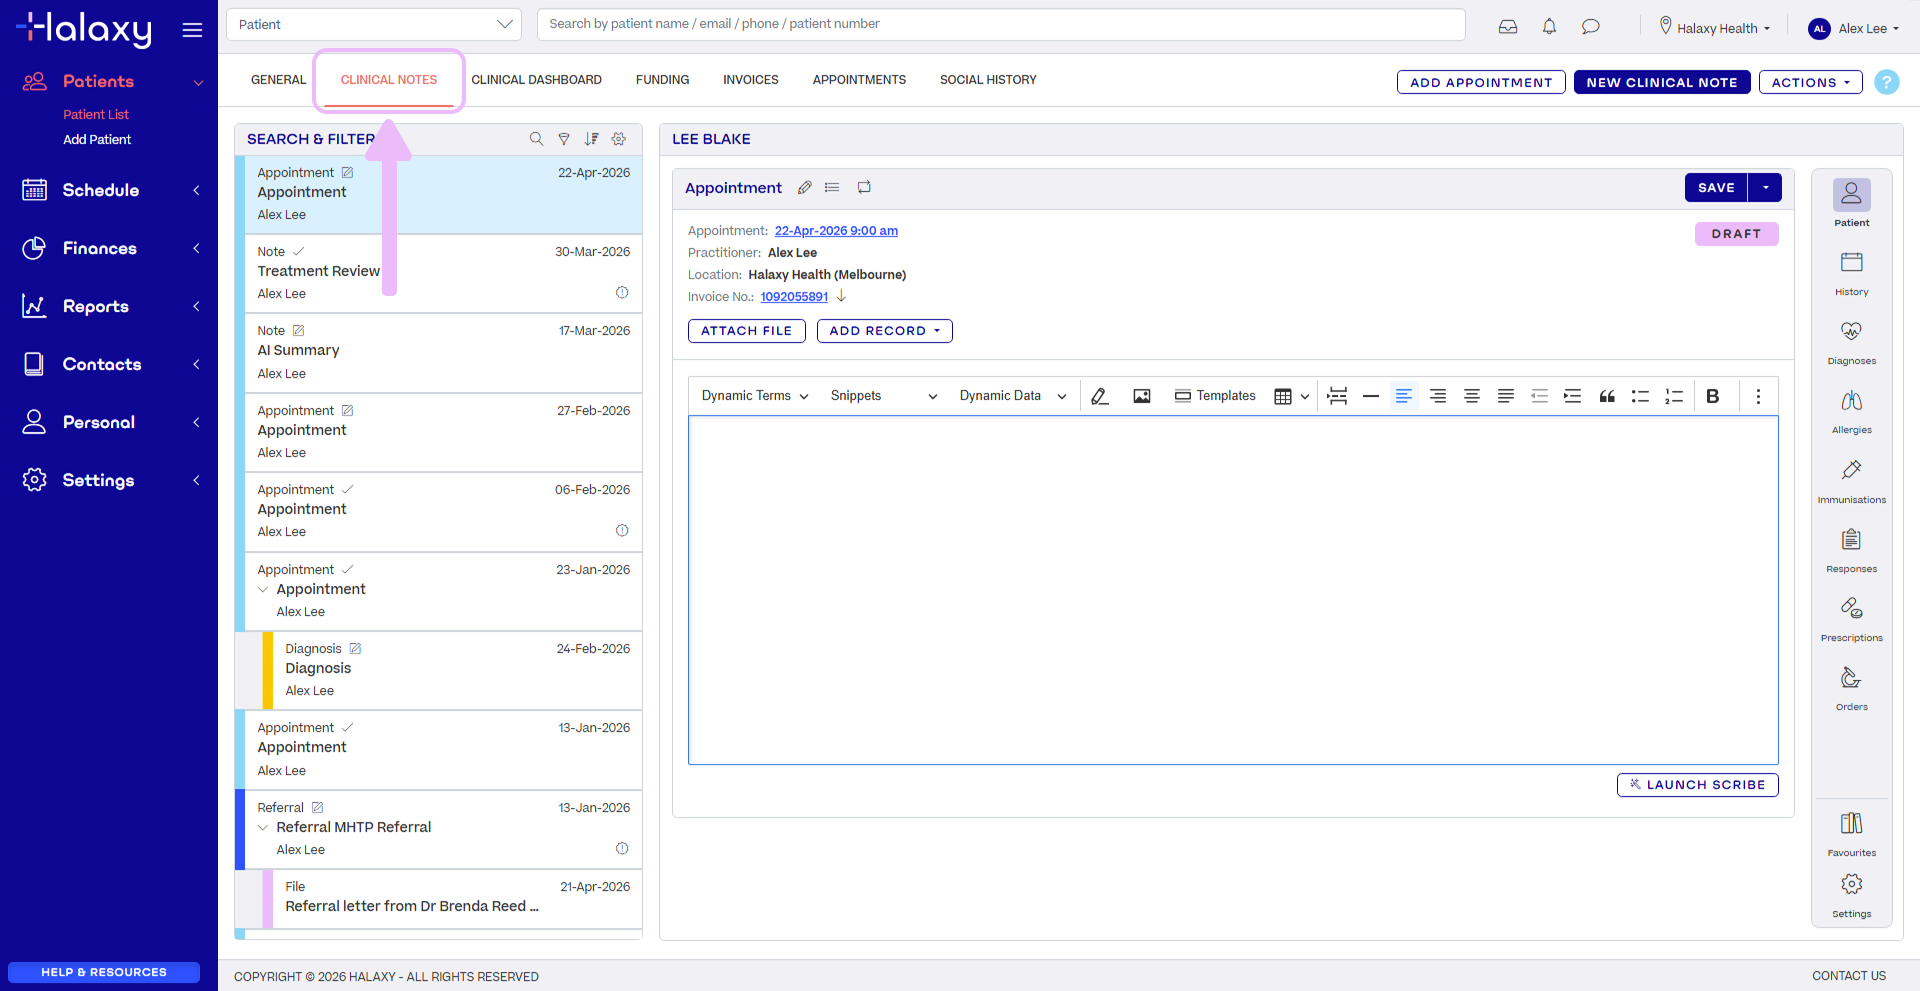Click the sort order icon in notes list

[x=592, y=139]
